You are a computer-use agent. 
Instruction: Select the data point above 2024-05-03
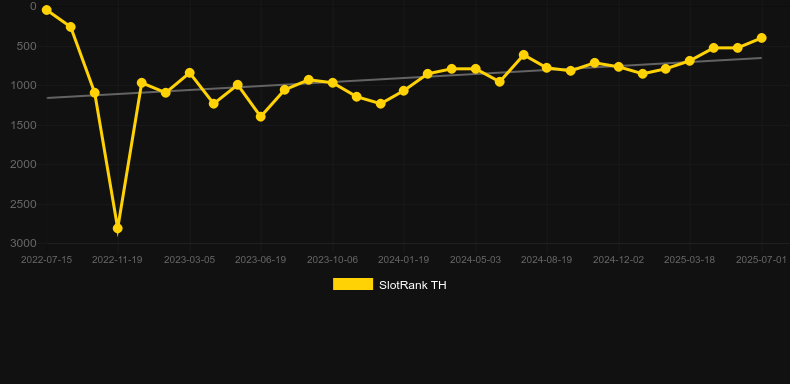(476, 69)
